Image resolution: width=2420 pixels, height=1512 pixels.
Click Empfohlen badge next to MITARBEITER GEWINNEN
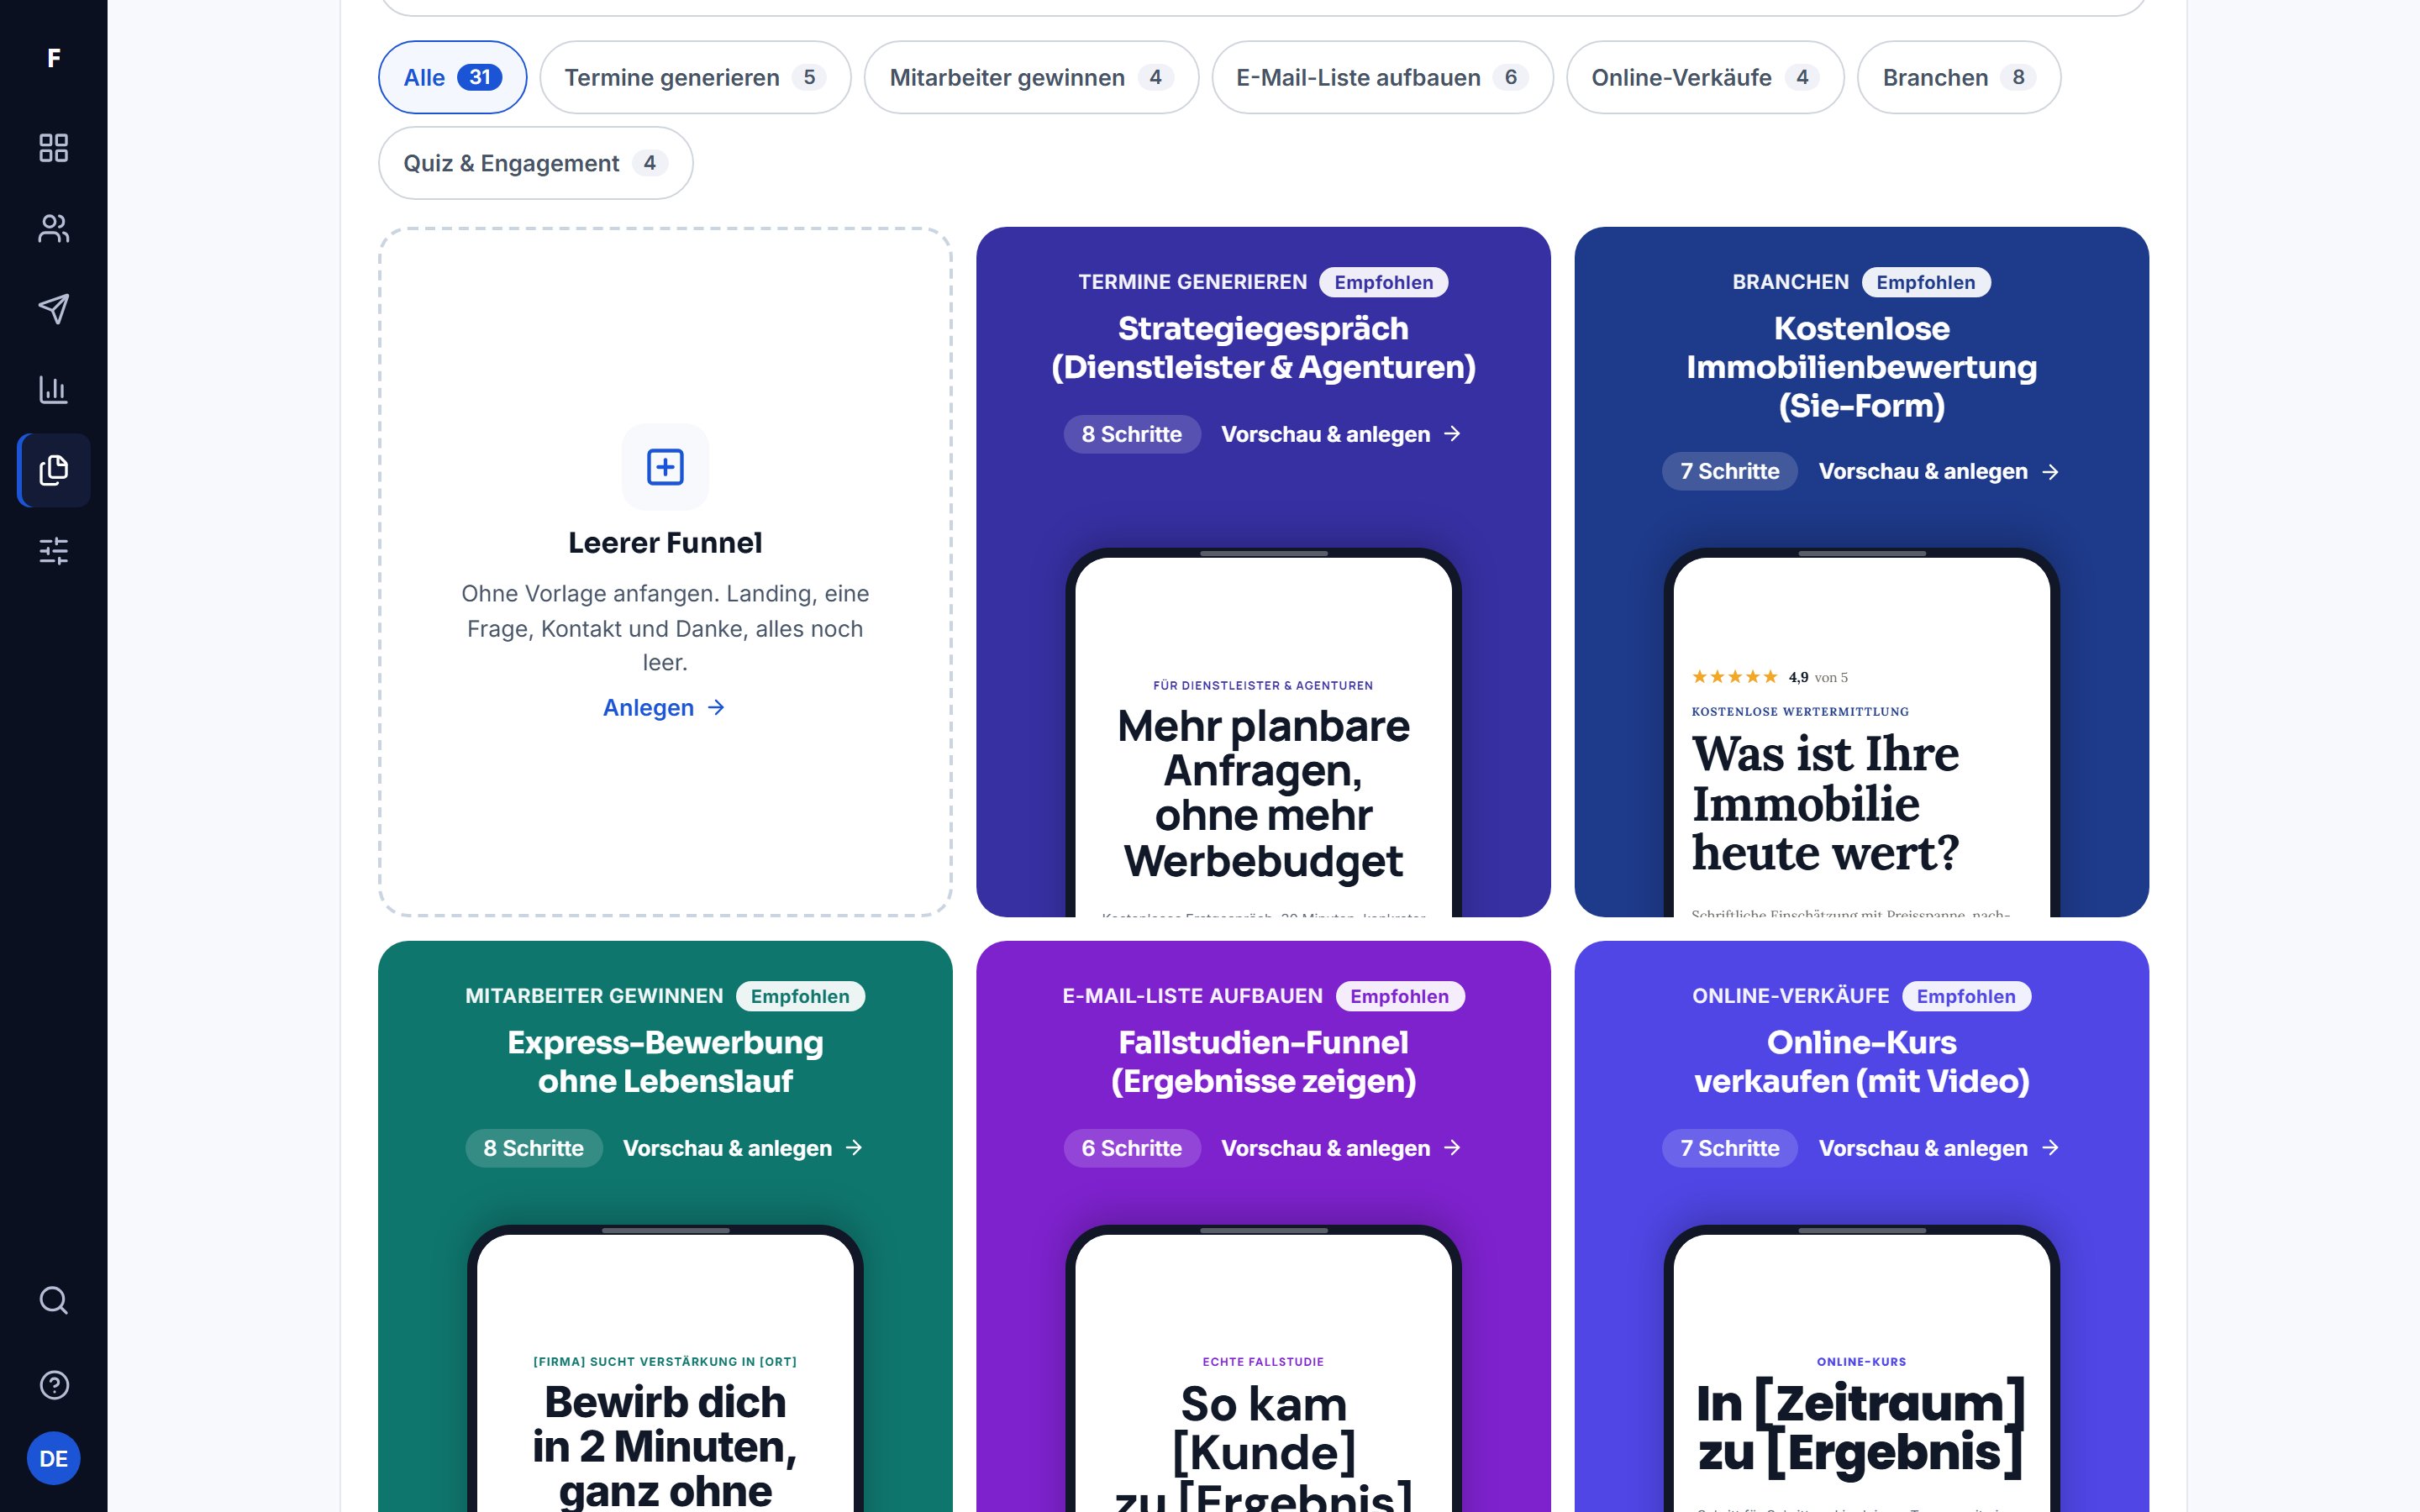pyautogui.click(x=800, y=996)
